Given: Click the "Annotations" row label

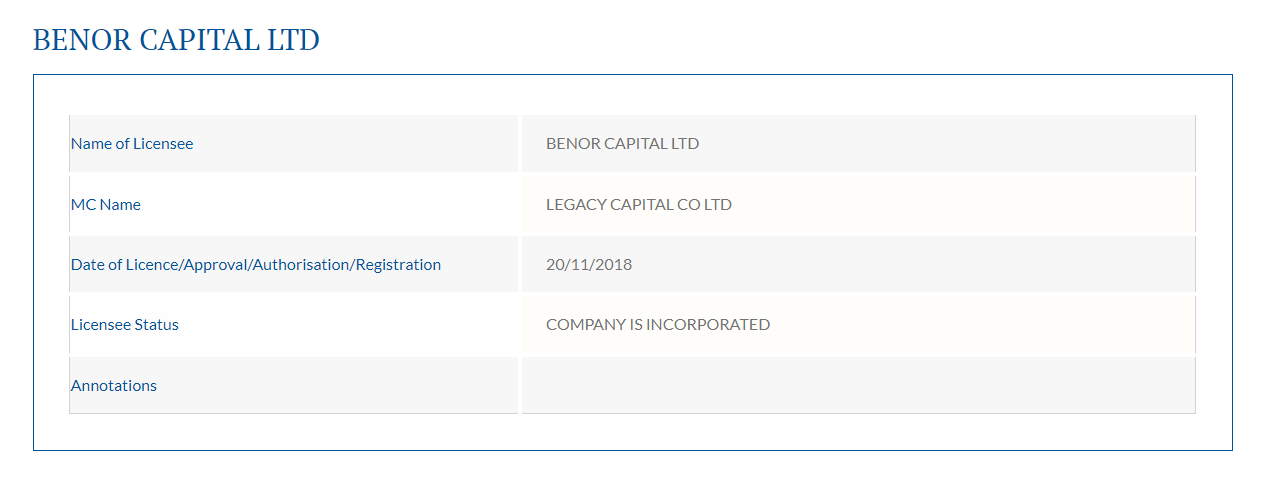Looking at the screenshot, I should 114,386.
